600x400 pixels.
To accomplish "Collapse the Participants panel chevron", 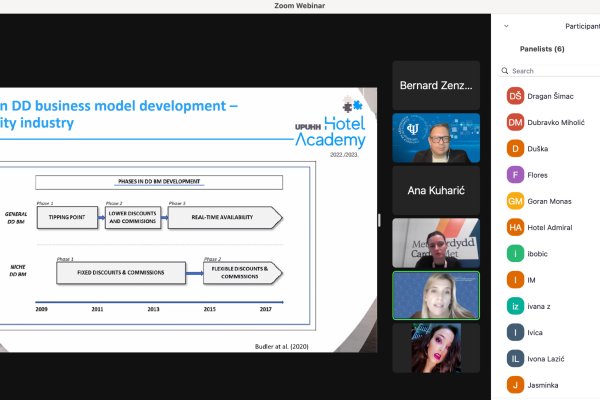I will pos(507,26).
